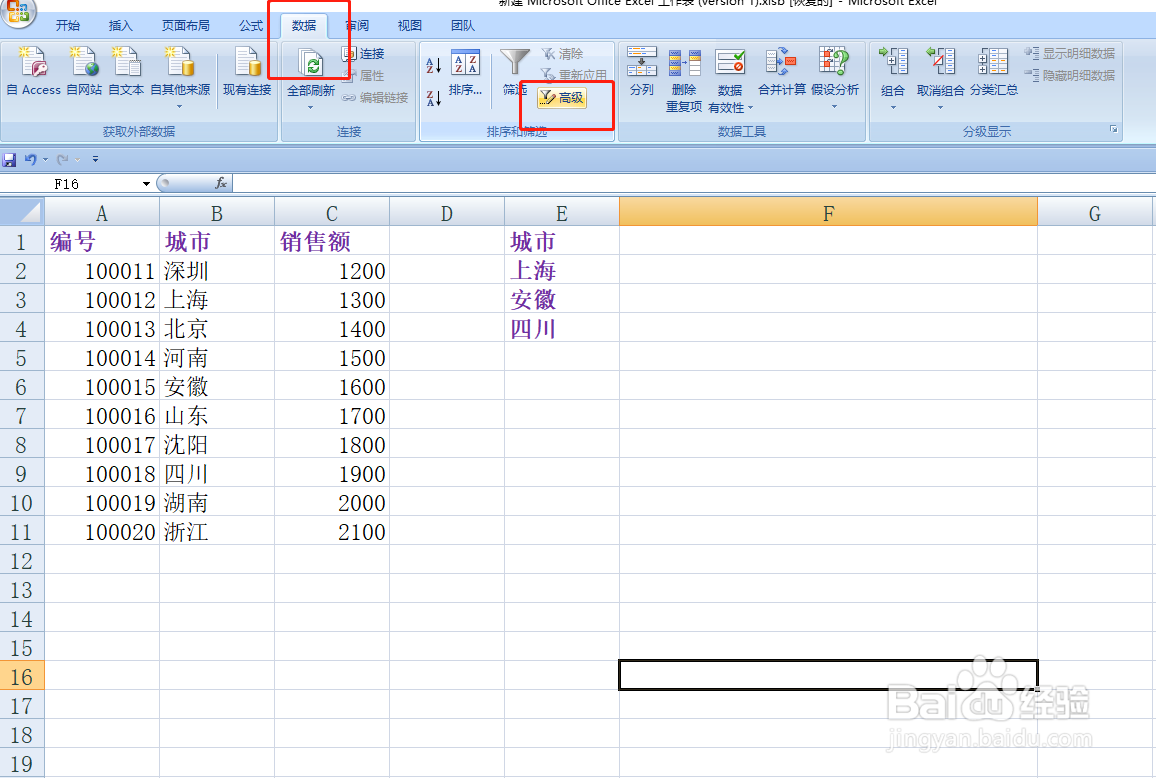The image size is (1156, 778).
Task: Switch to 团队 Team tab
Action: (463, 26)
